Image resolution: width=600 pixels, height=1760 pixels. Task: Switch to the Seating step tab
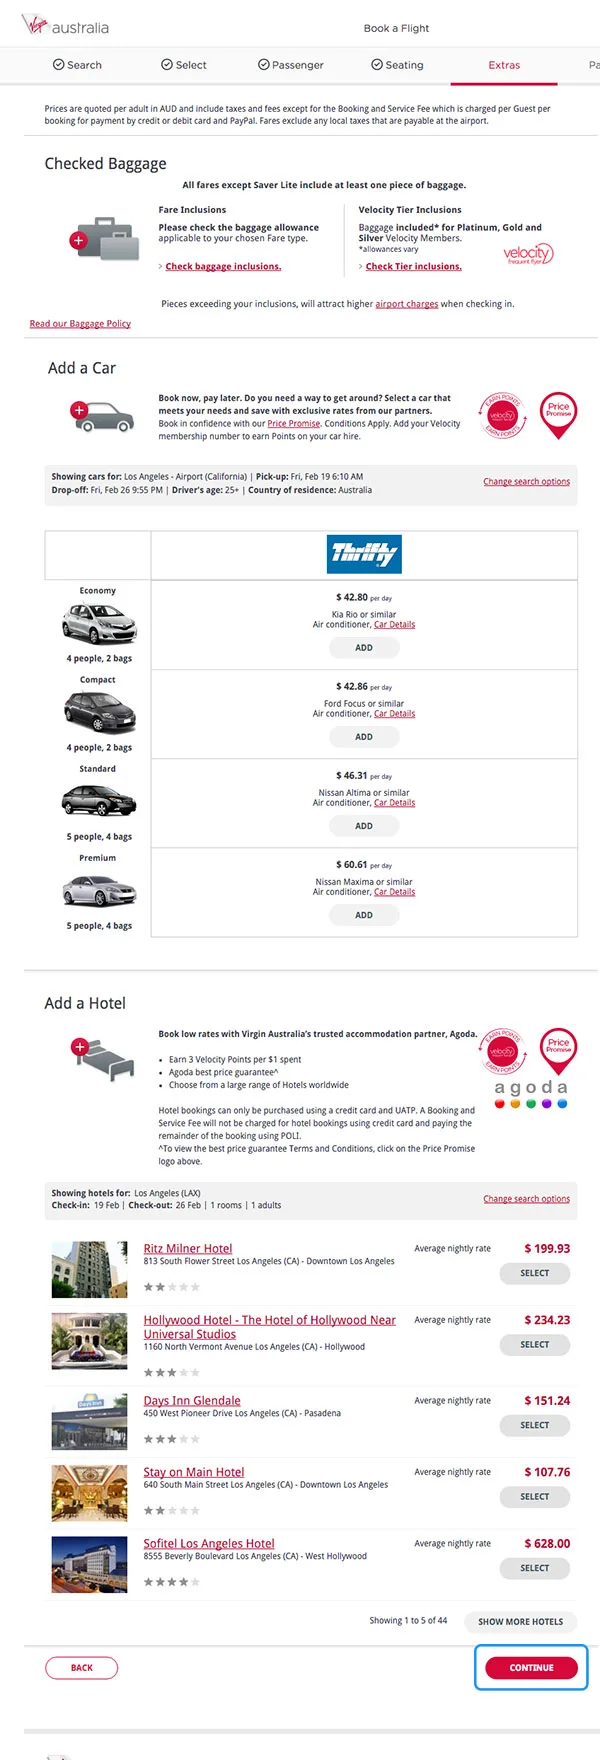tap(397, 65)
